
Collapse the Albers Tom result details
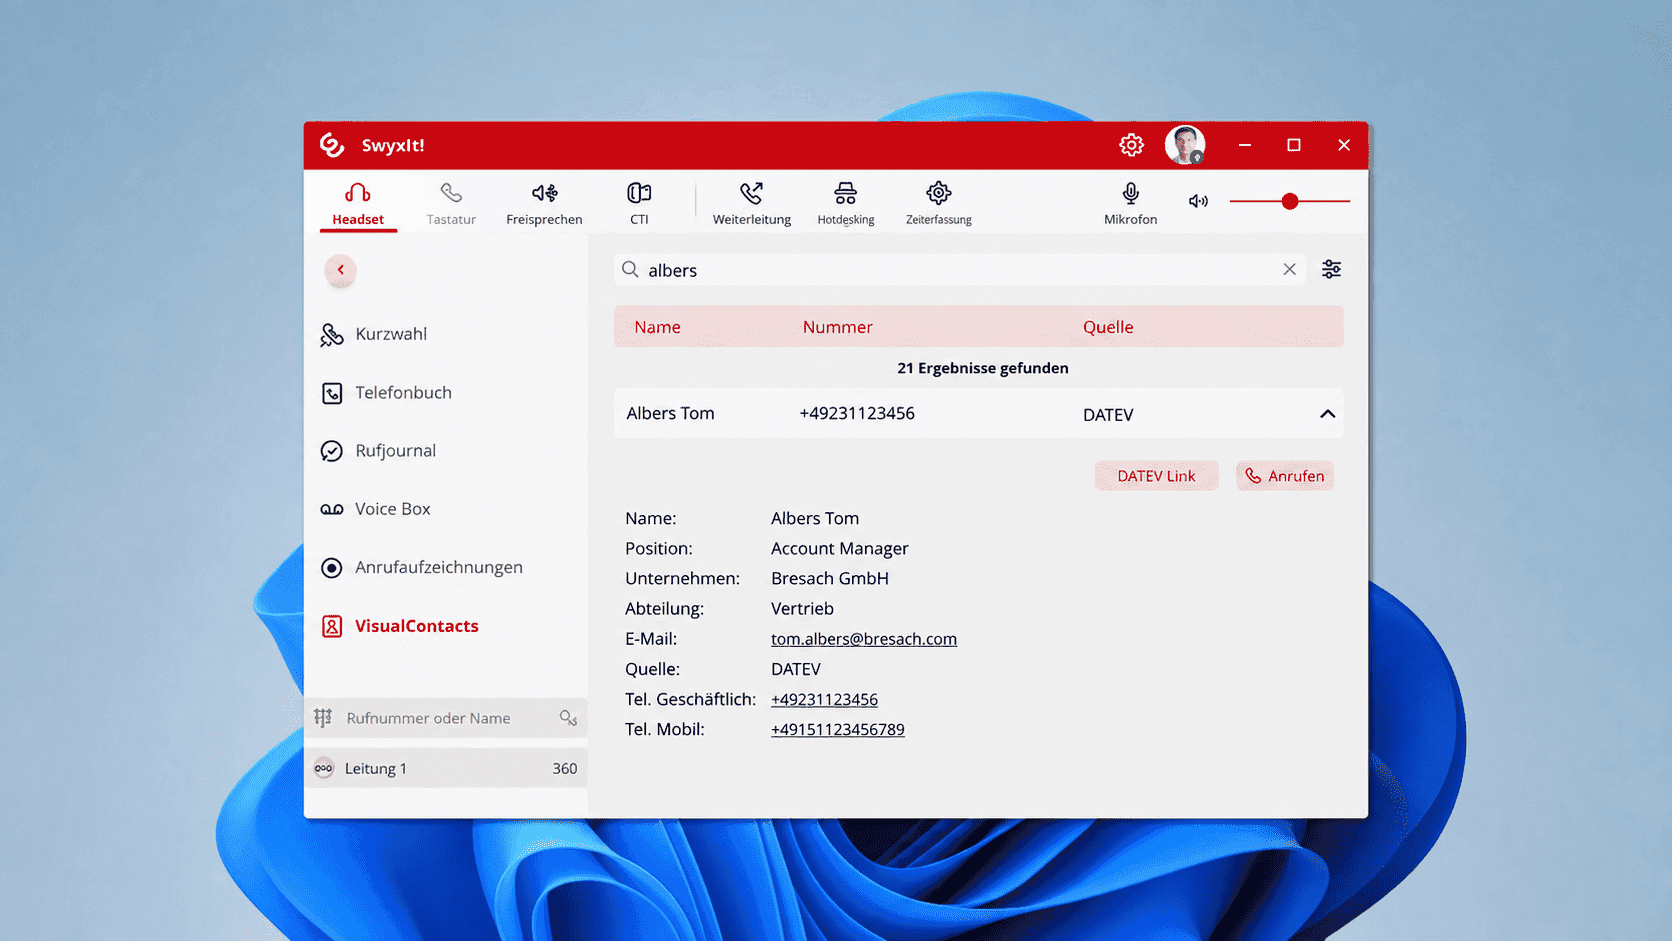point(1327,414)
